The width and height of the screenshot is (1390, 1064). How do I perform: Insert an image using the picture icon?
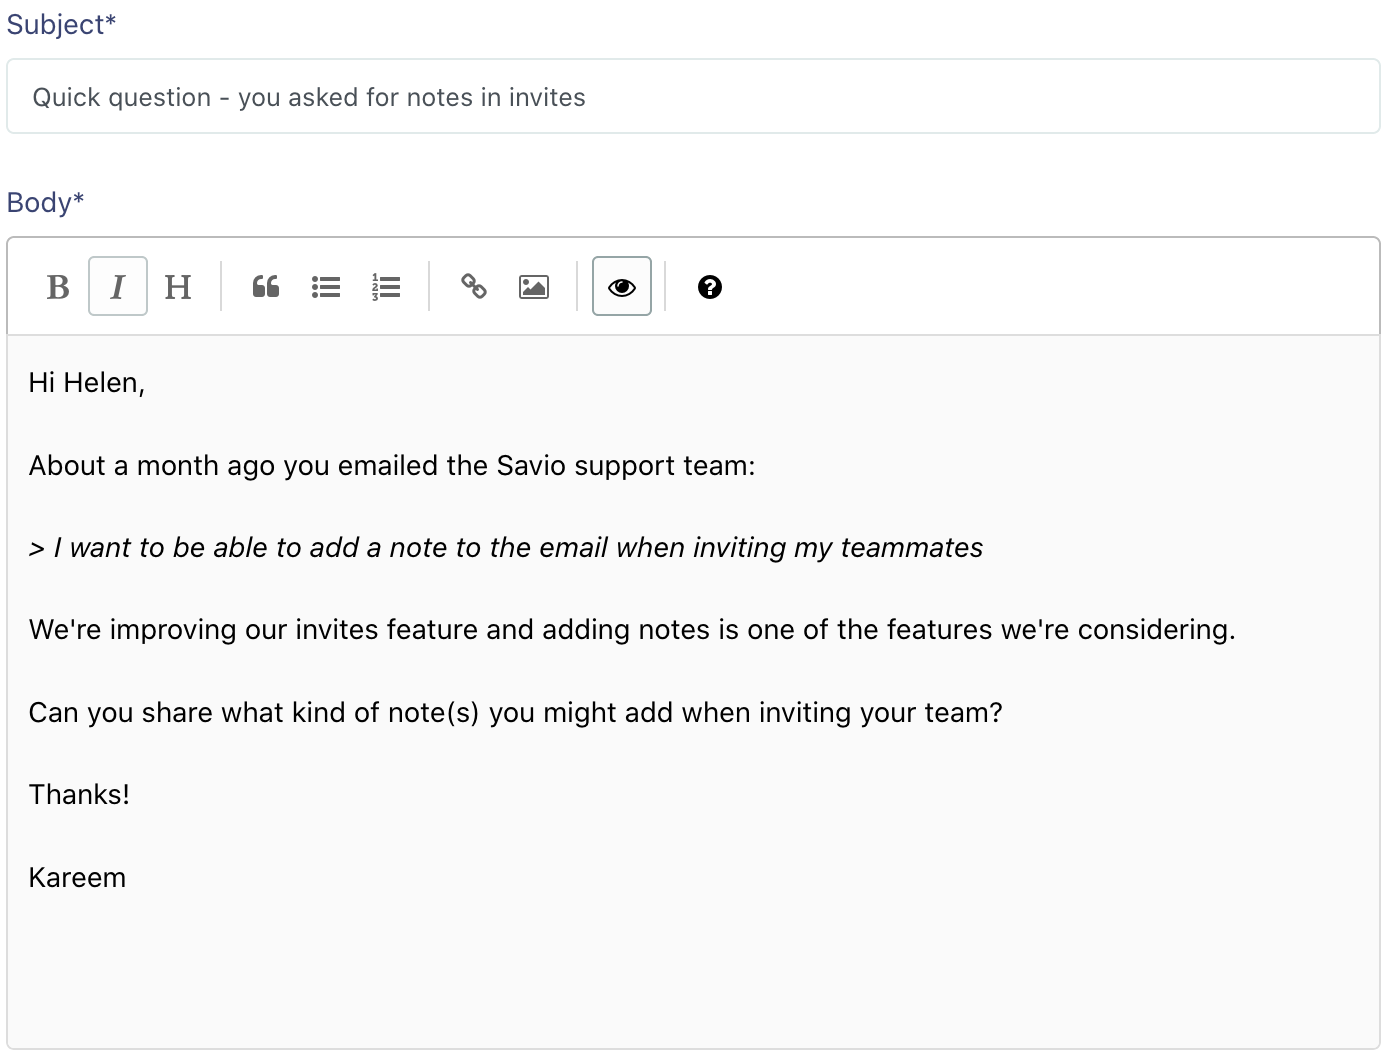coord(534,287)
